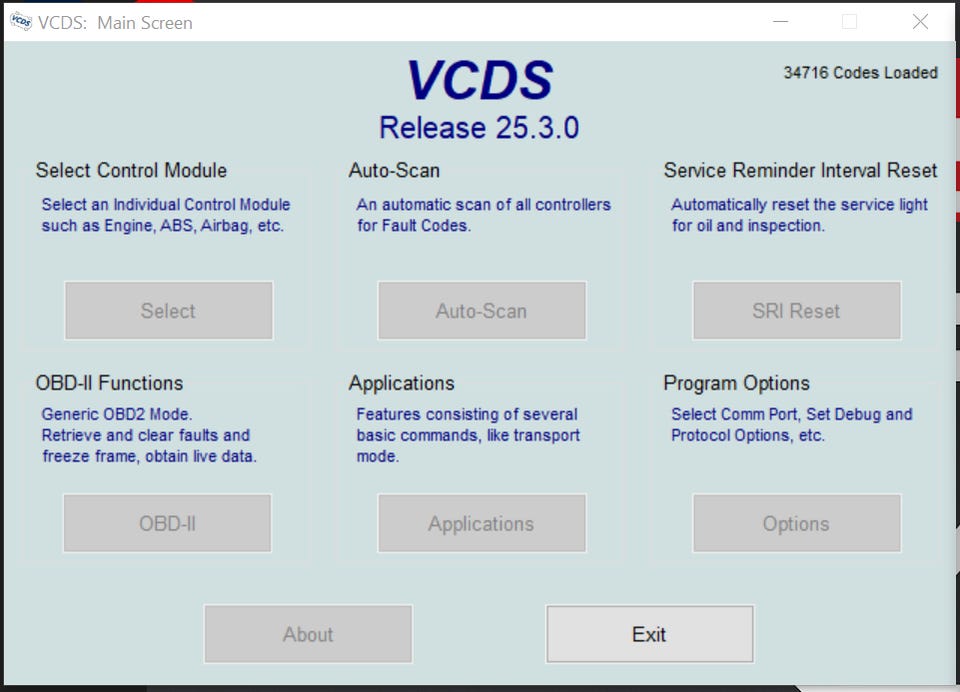Open the OBD-II functions button

[x=167, y=524]
